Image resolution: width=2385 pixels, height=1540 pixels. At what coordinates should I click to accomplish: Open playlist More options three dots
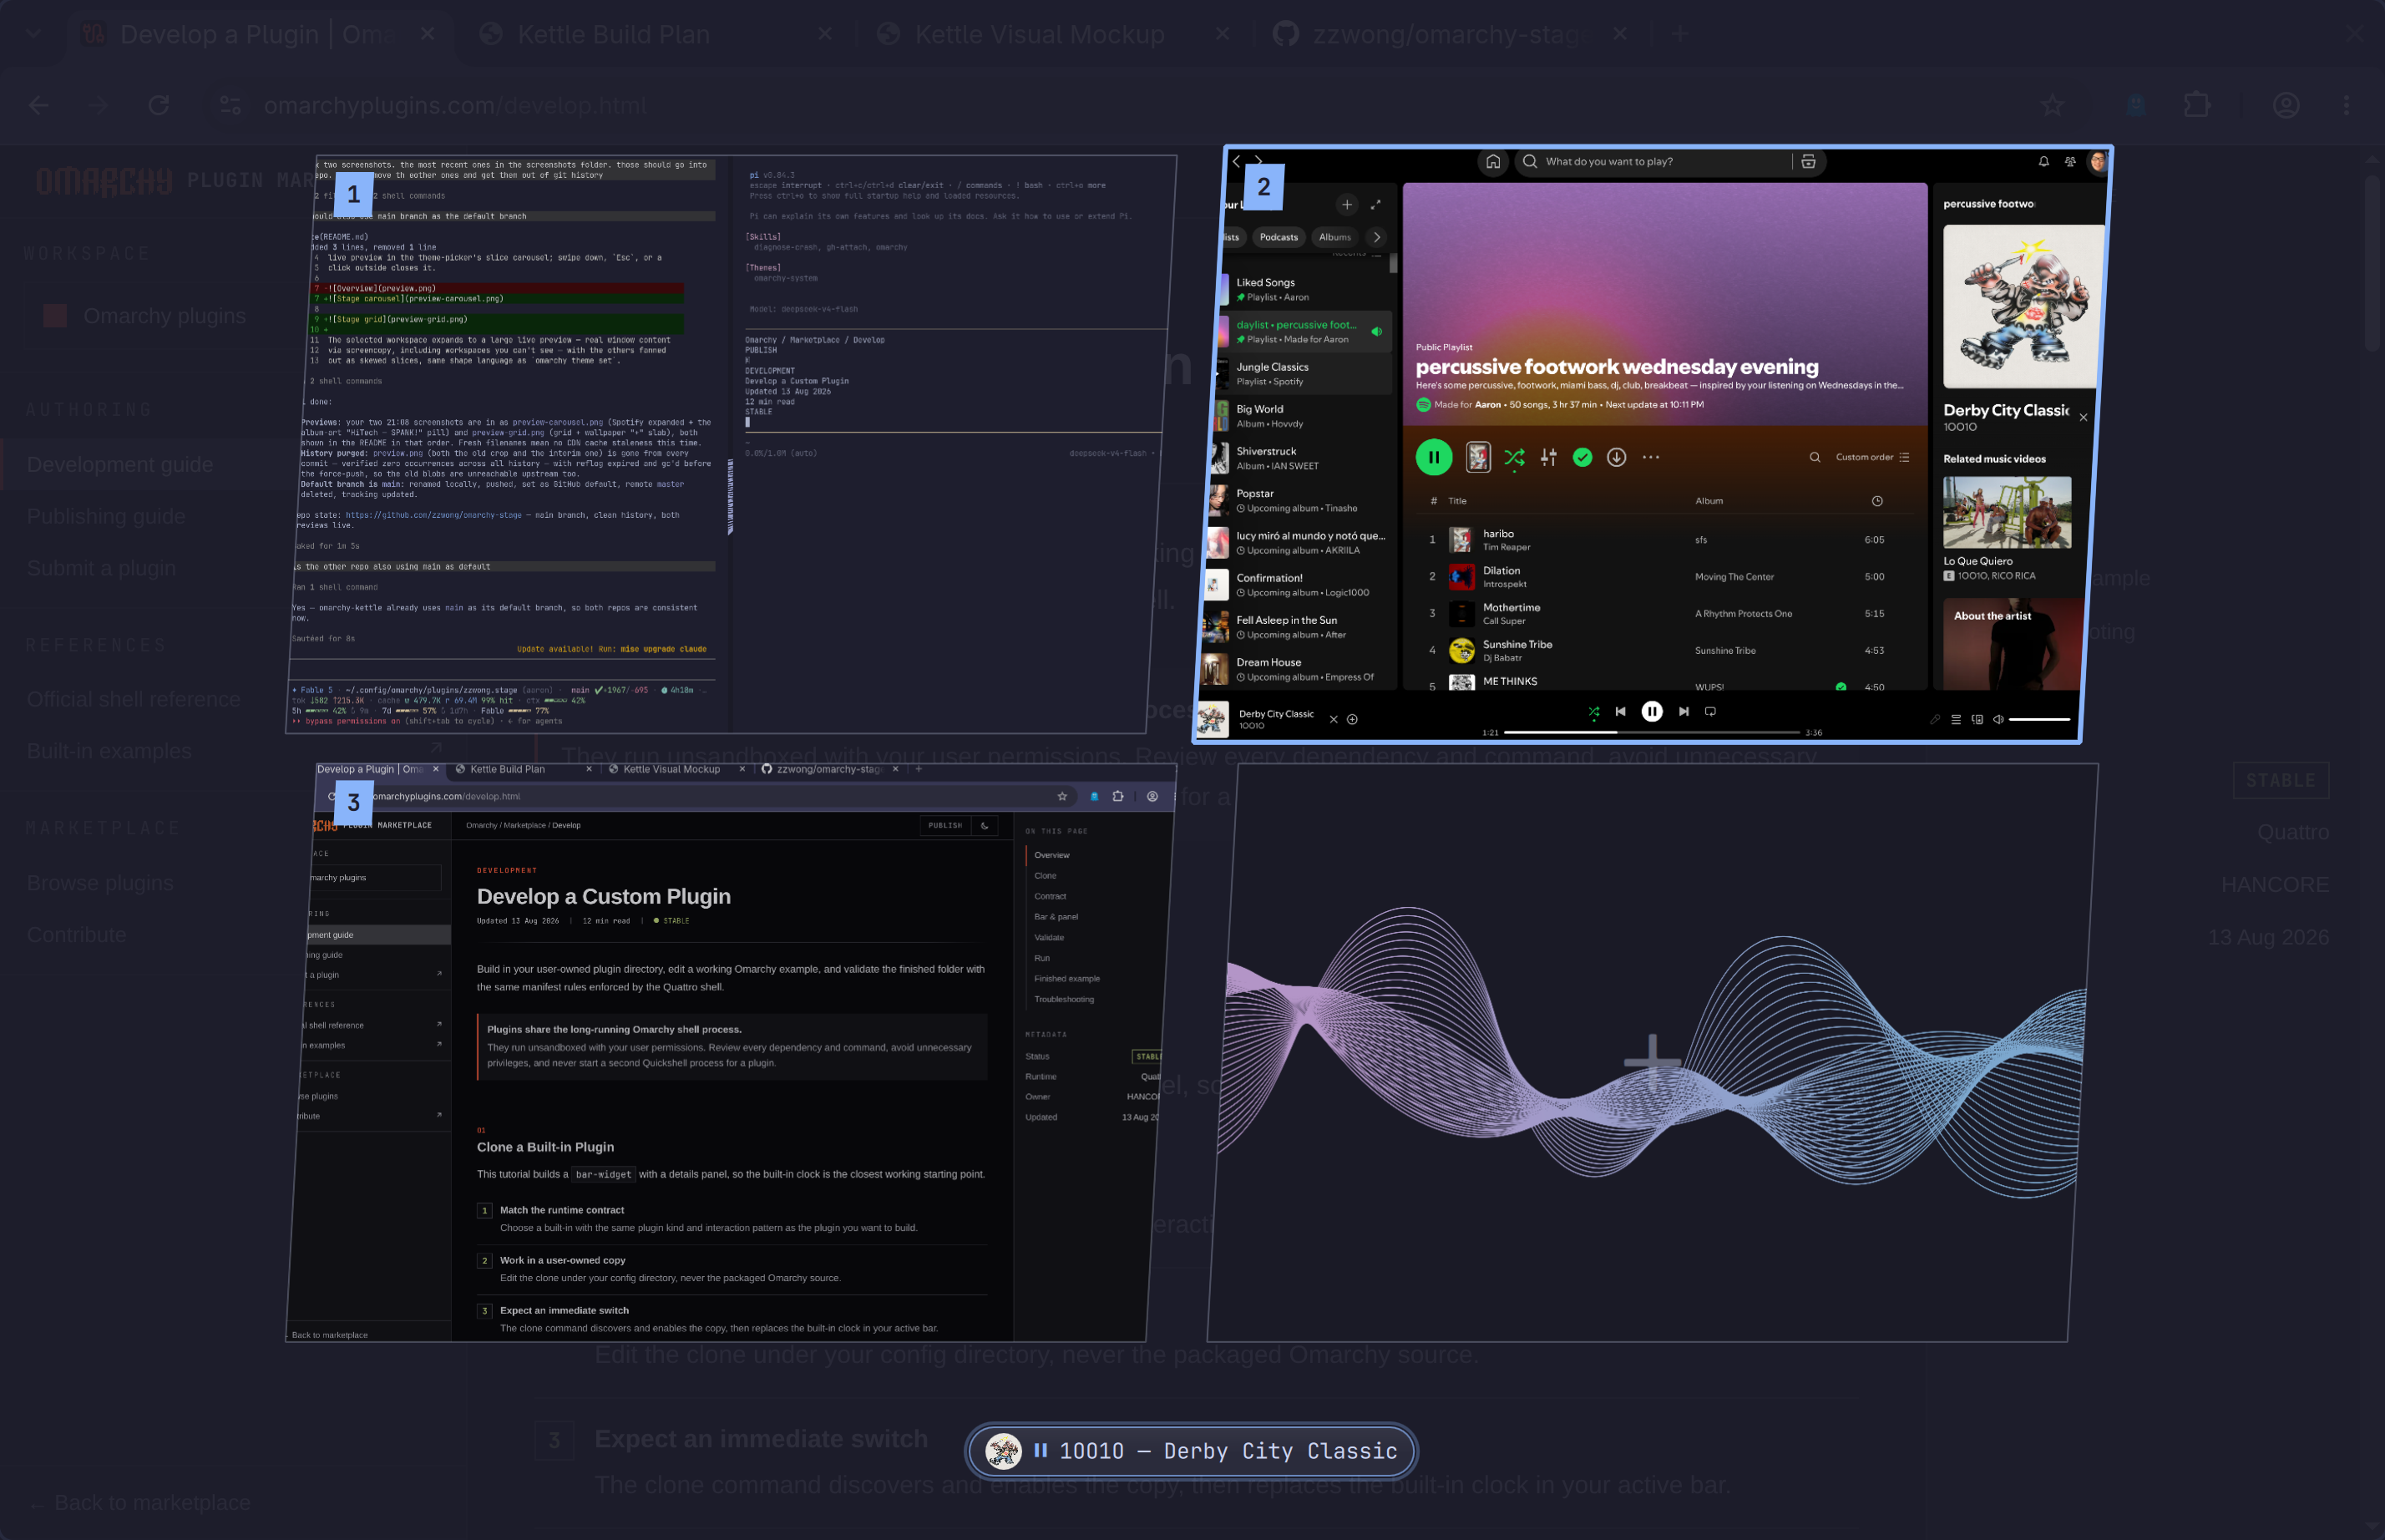[1651, 457]
